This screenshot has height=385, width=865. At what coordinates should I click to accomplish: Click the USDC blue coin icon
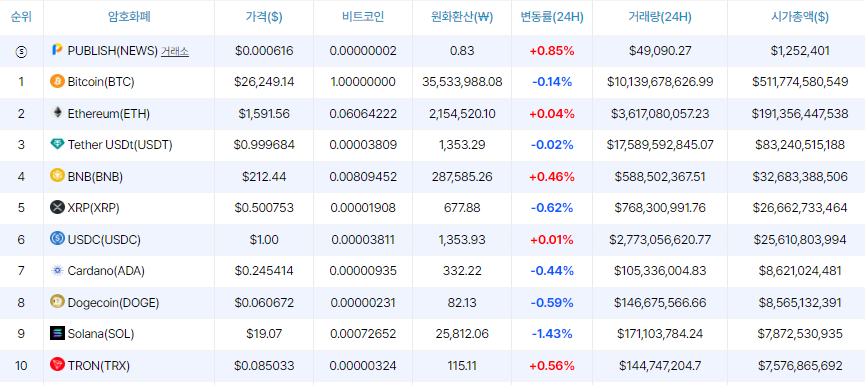(x=57, y=239)
